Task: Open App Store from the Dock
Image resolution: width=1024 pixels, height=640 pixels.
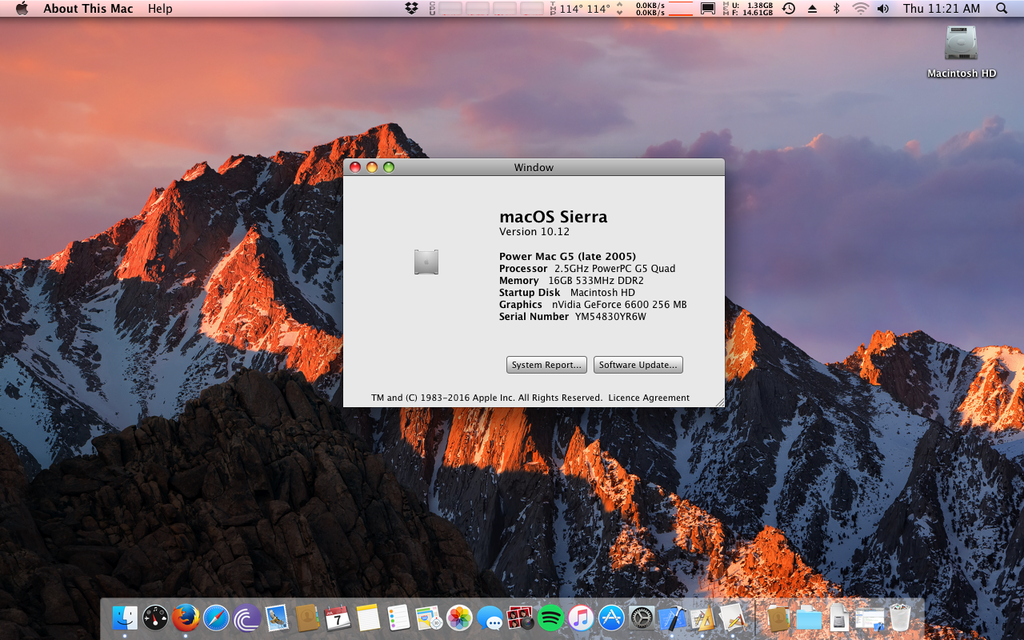Action: [611, 617]
